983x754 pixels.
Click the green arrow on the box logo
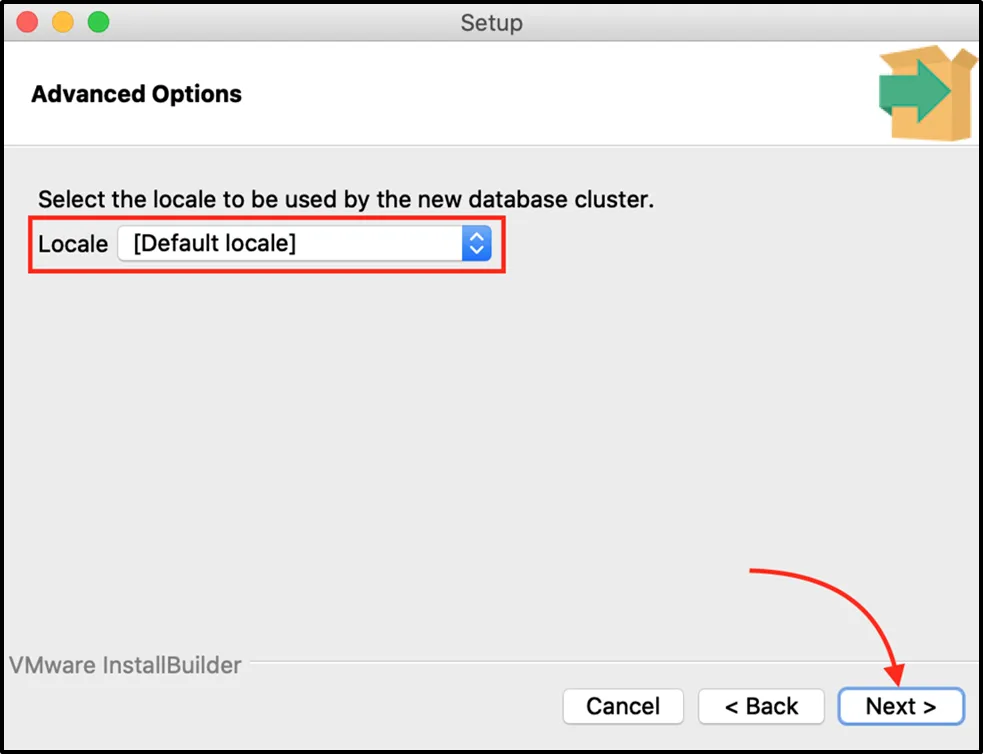(x=914, y=92)
